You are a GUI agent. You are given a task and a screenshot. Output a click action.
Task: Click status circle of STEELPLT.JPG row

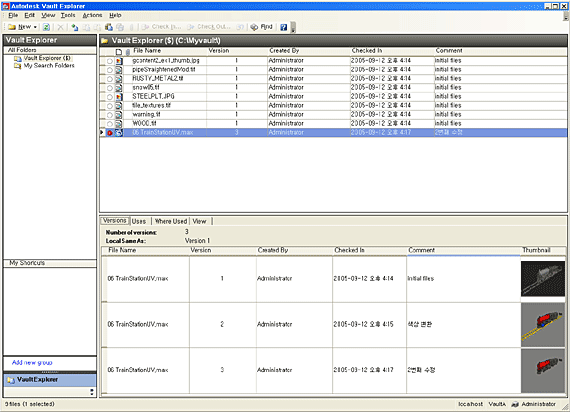tap(109, 97)
